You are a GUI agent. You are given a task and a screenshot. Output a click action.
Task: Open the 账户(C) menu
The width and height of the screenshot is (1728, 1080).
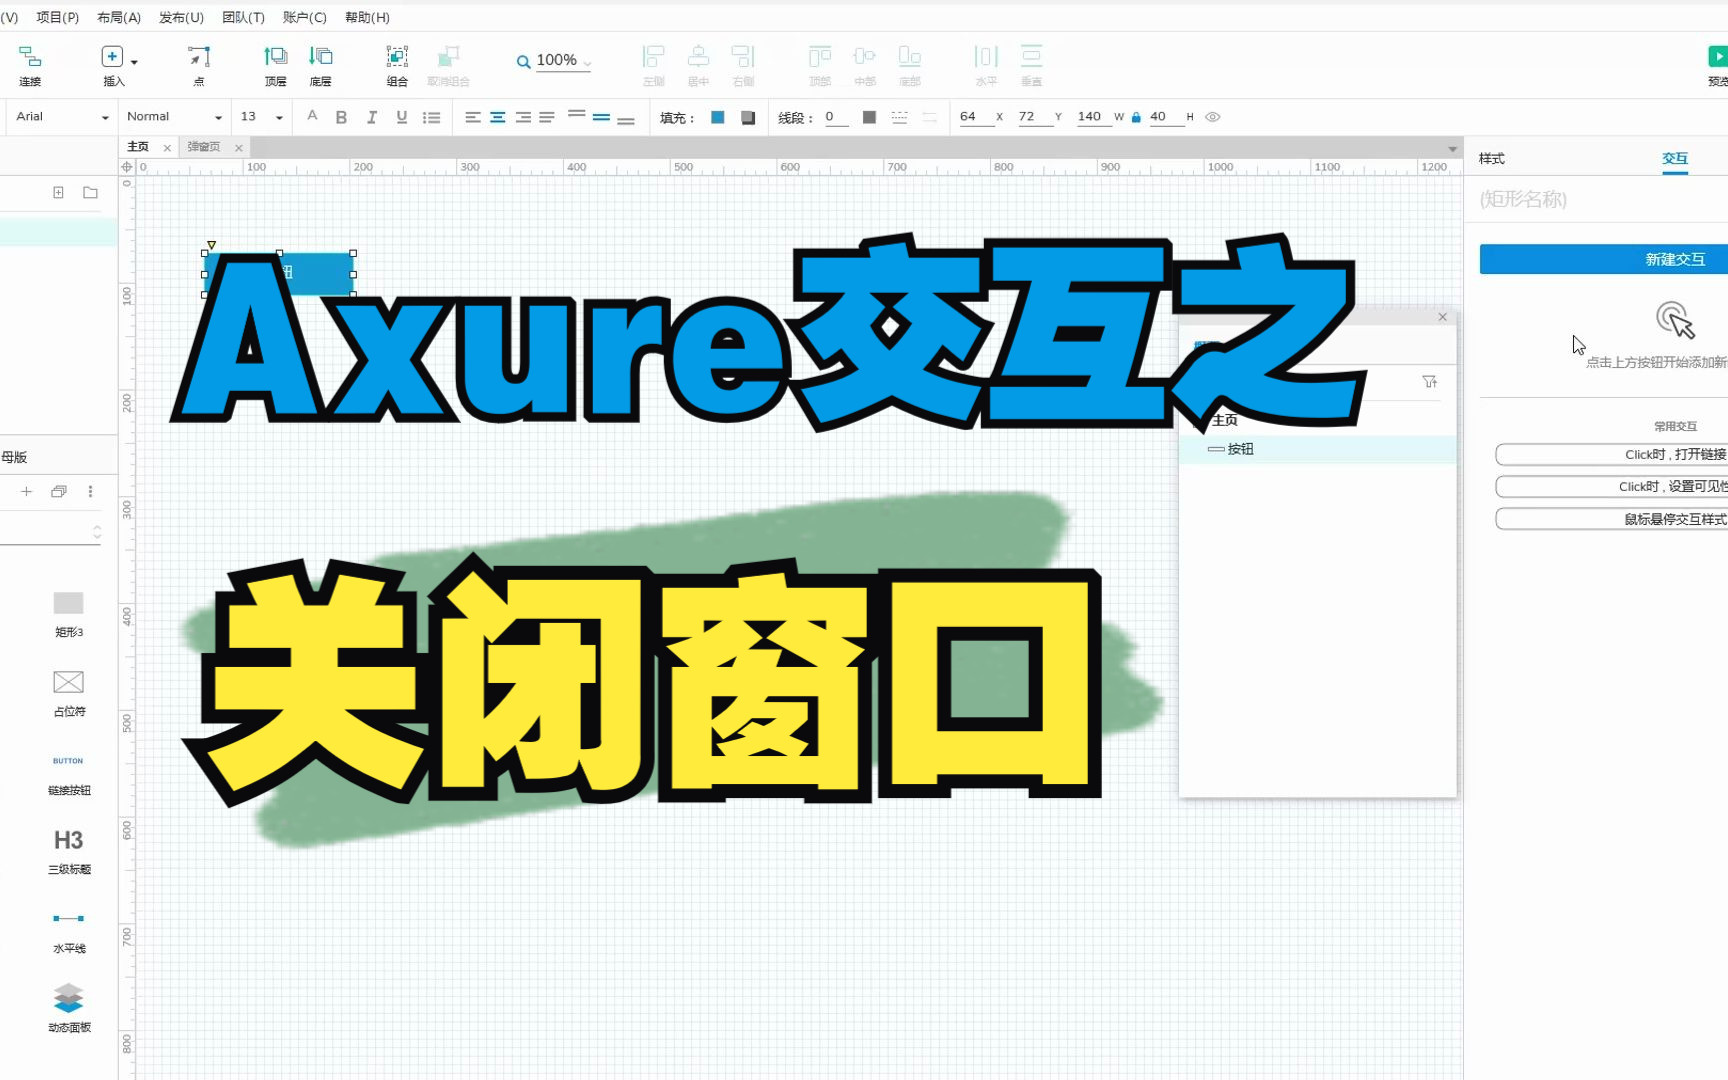pyautogui.click(x=305, y=17)
